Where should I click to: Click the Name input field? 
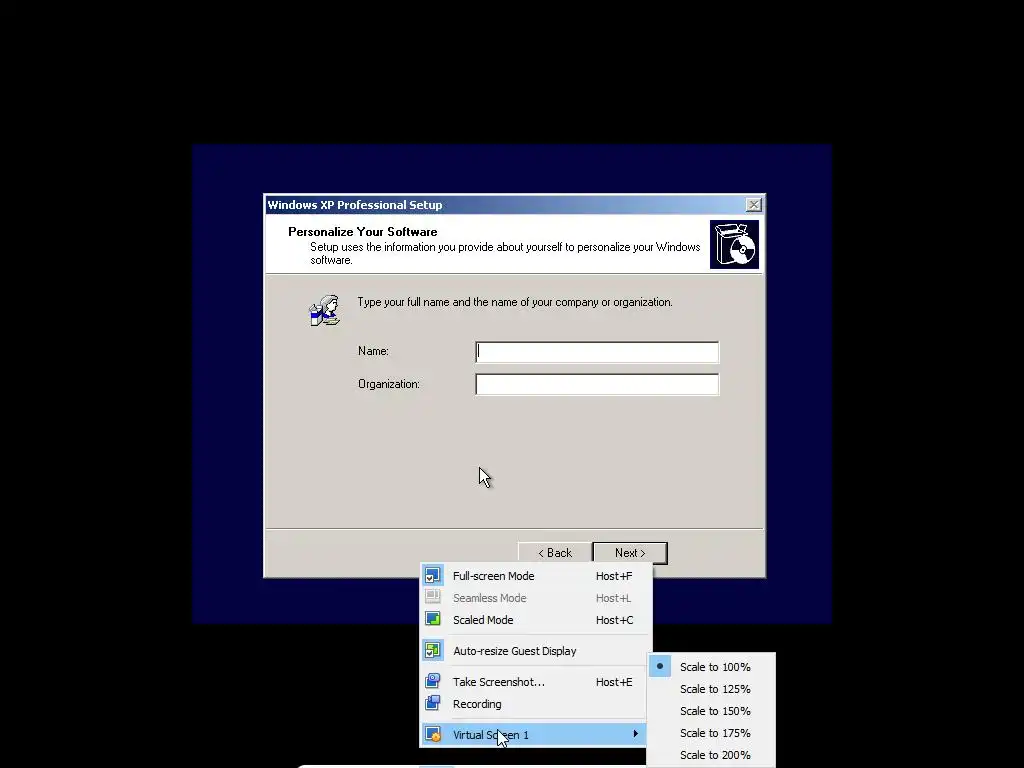tap(597, 352)
